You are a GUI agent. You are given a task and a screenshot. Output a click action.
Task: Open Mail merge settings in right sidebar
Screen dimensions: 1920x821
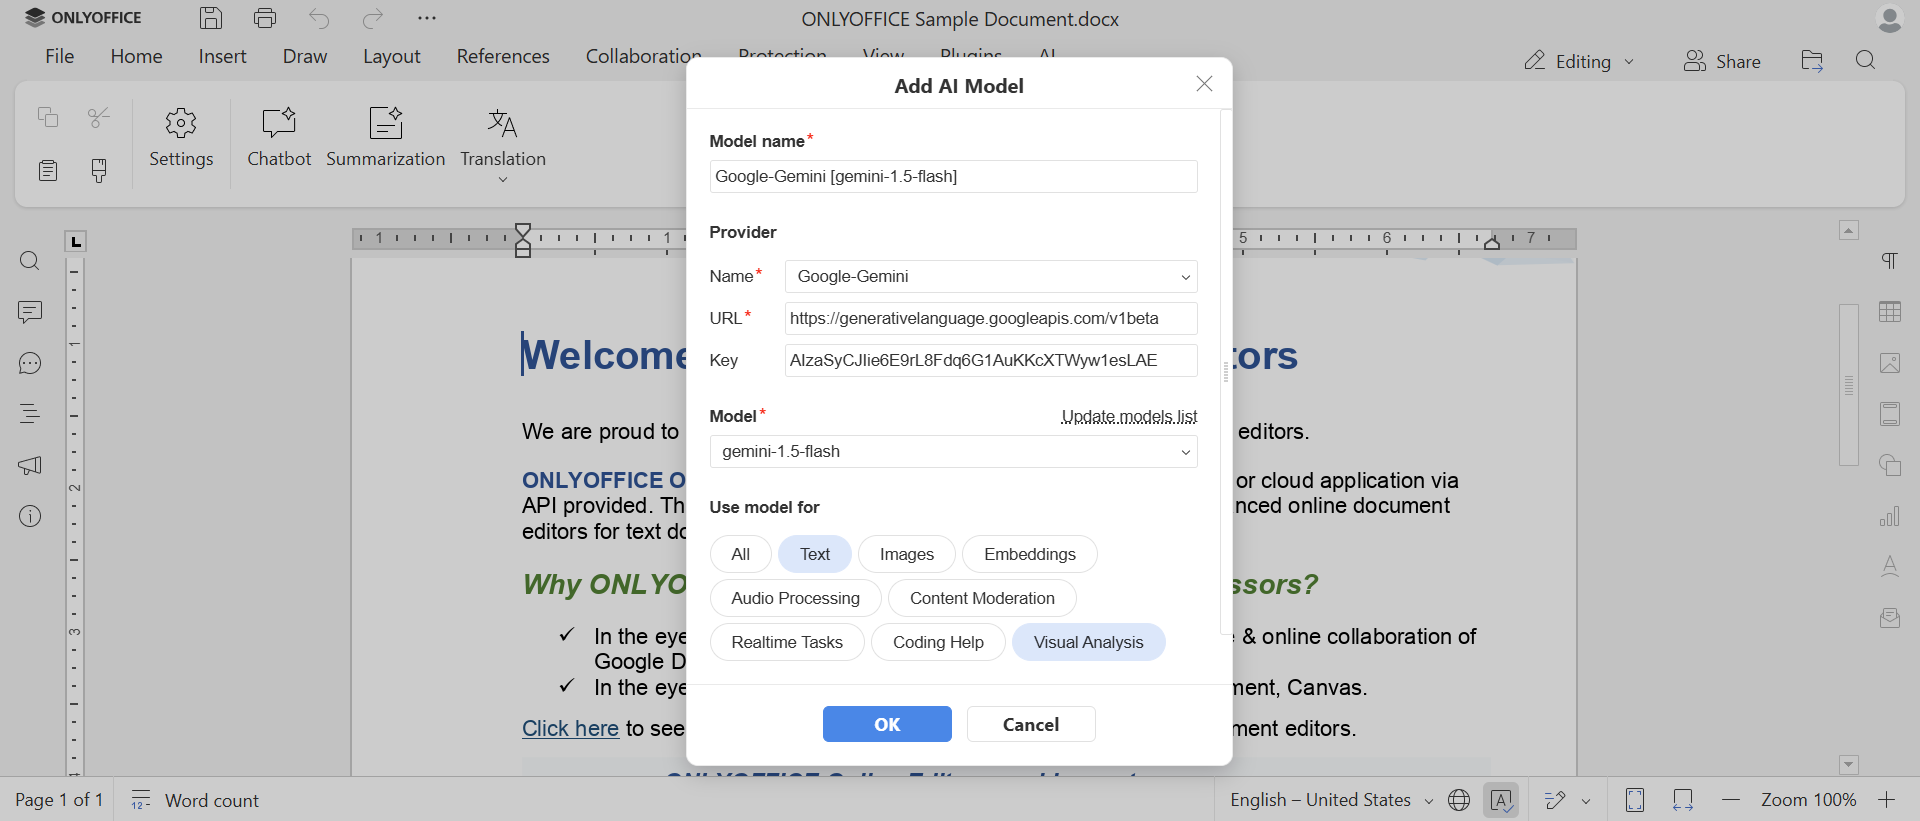1890,618
